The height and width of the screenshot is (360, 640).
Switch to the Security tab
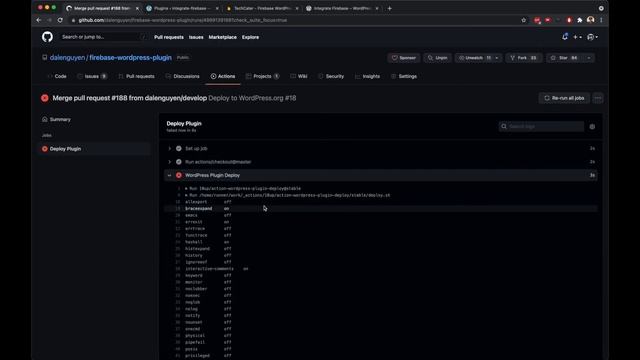331,76
